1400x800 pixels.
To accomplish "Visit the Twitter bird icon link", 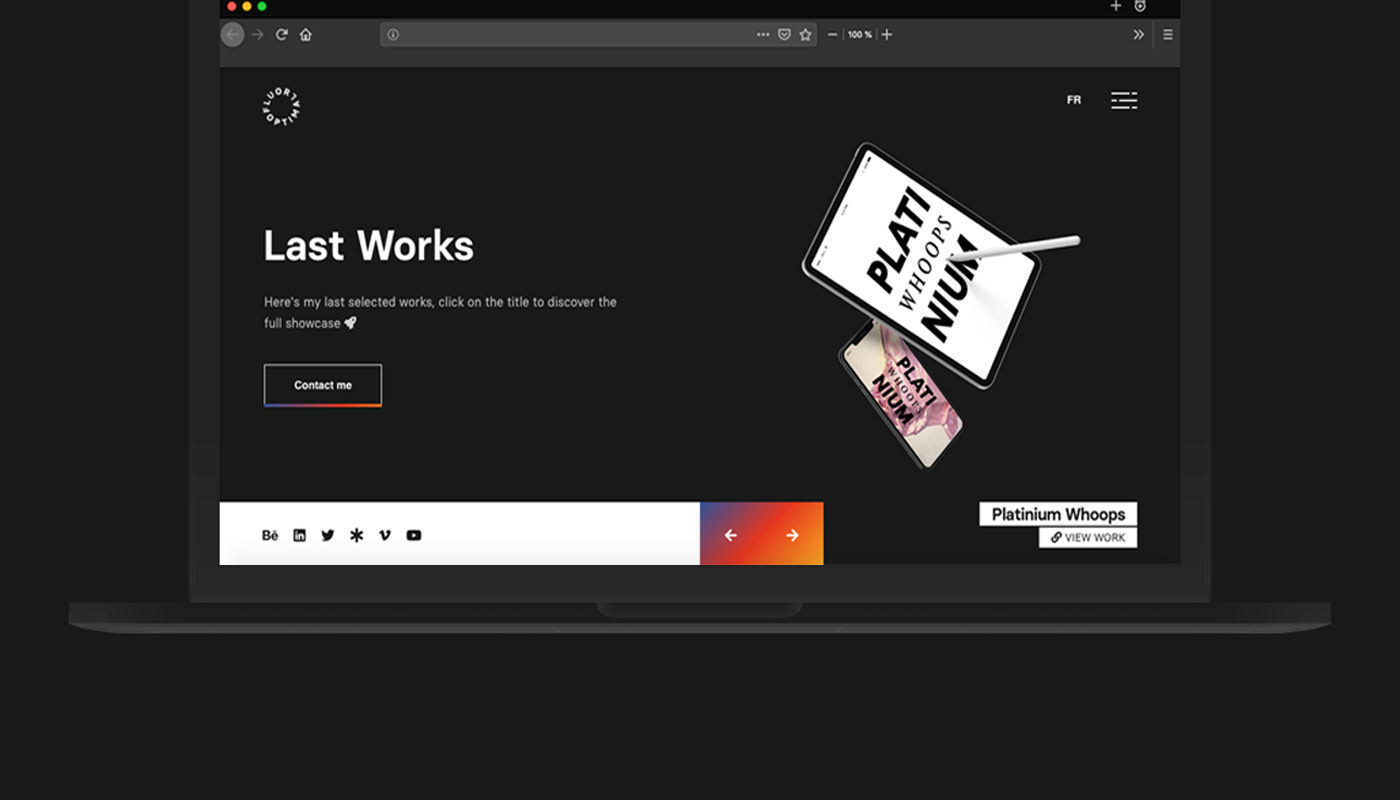I will 328,535.
